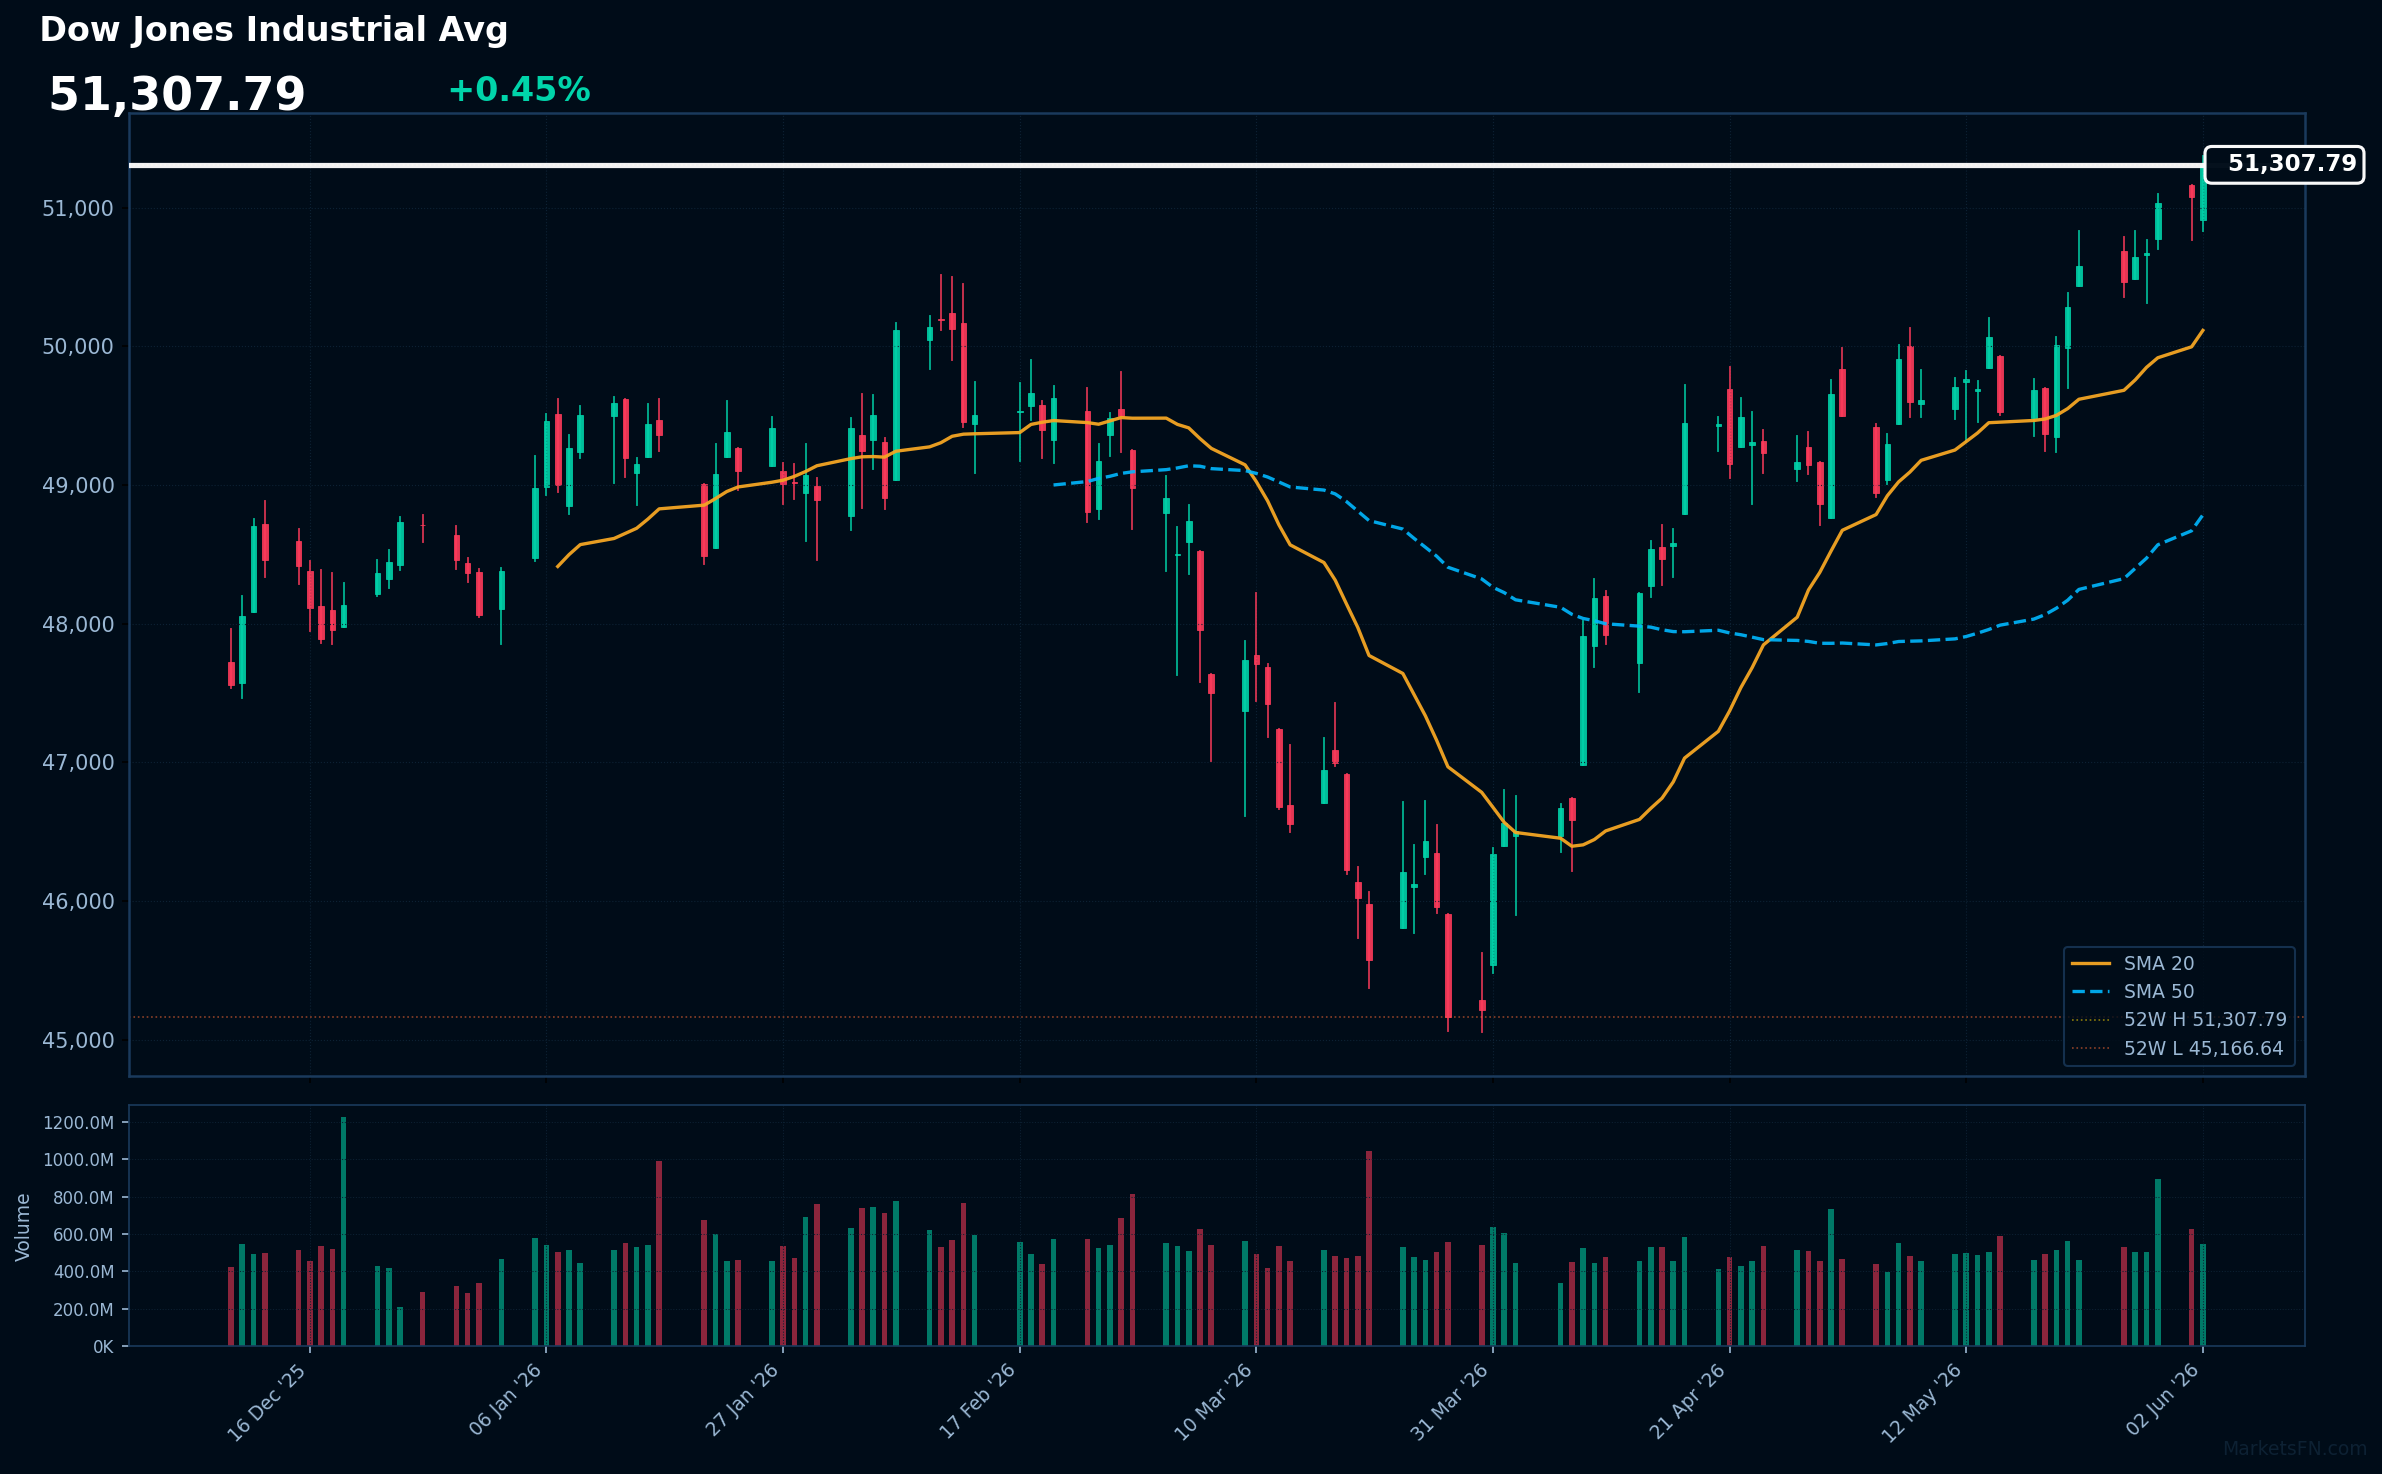
Task: Click the 10 Mar '26 date label
Action: tap(1213, 1402)
